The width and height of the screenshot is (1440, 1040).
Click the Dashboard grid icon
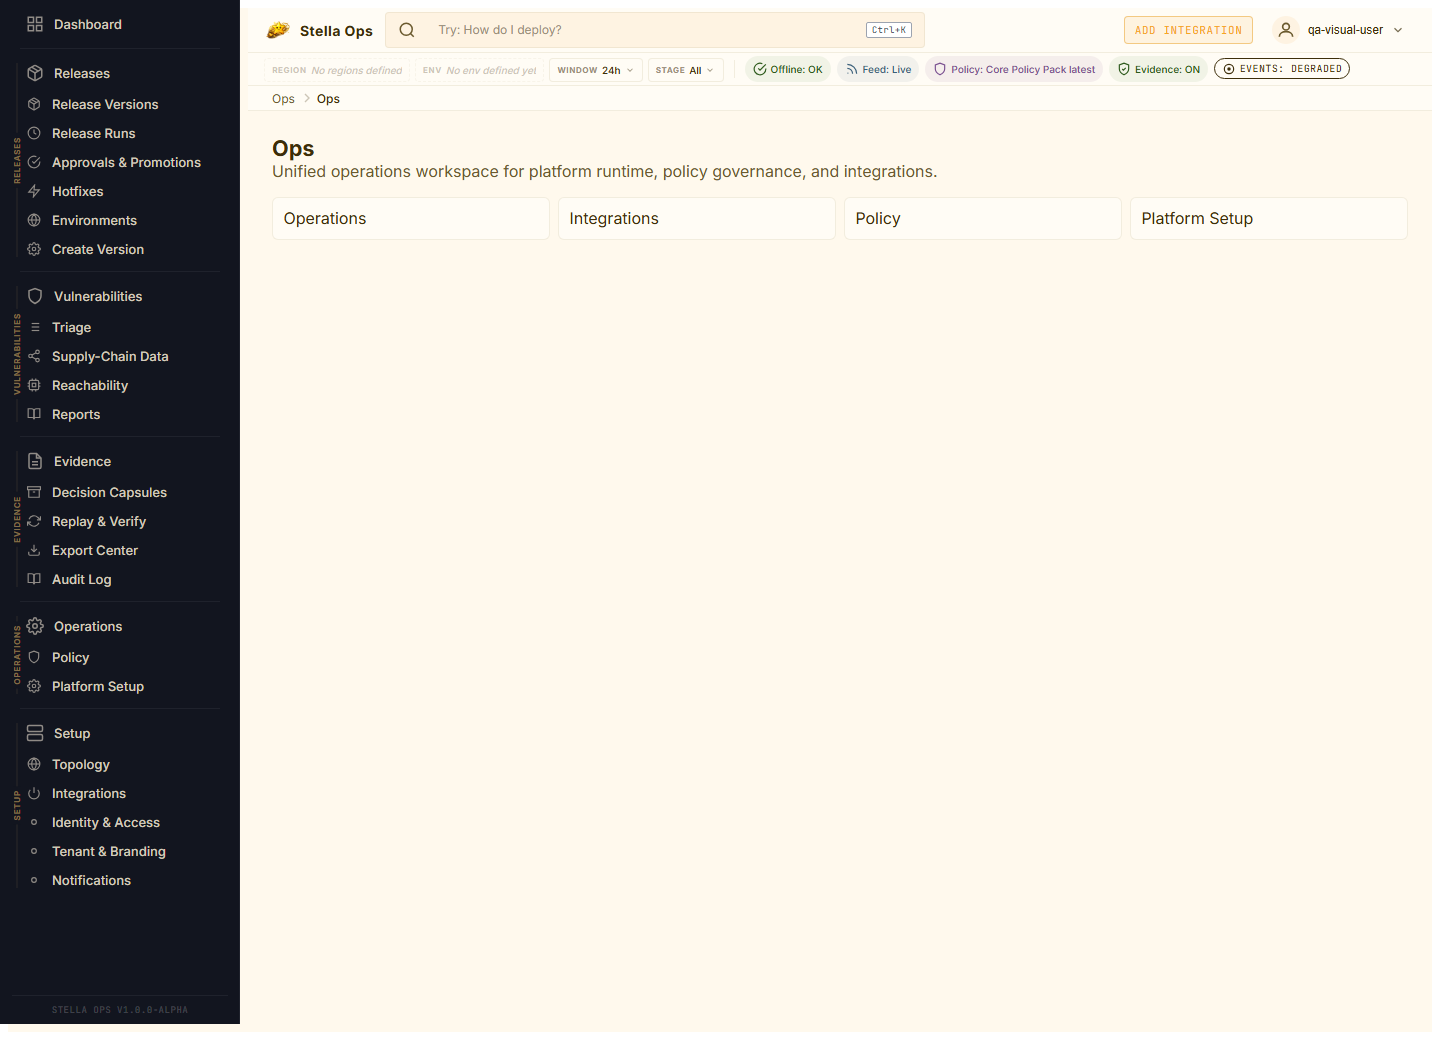35,24
